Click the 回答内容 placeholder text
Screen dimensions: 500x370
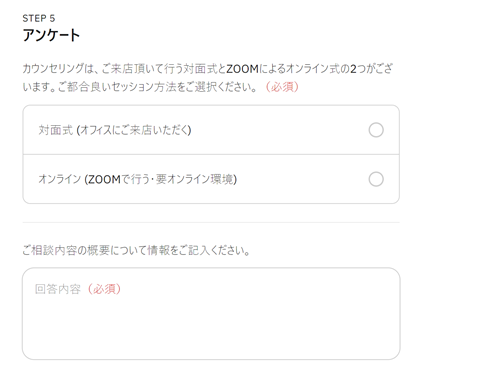click(58, 289)
